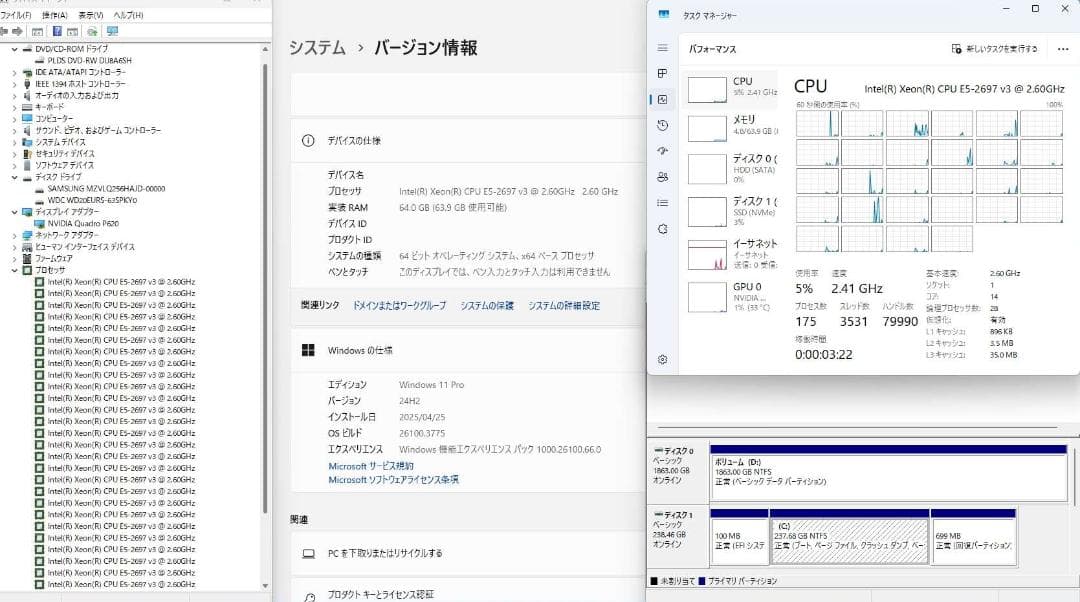Select the Performance icon in Task Manager
Screen dimensions: 1080x602
pos(662,98)
